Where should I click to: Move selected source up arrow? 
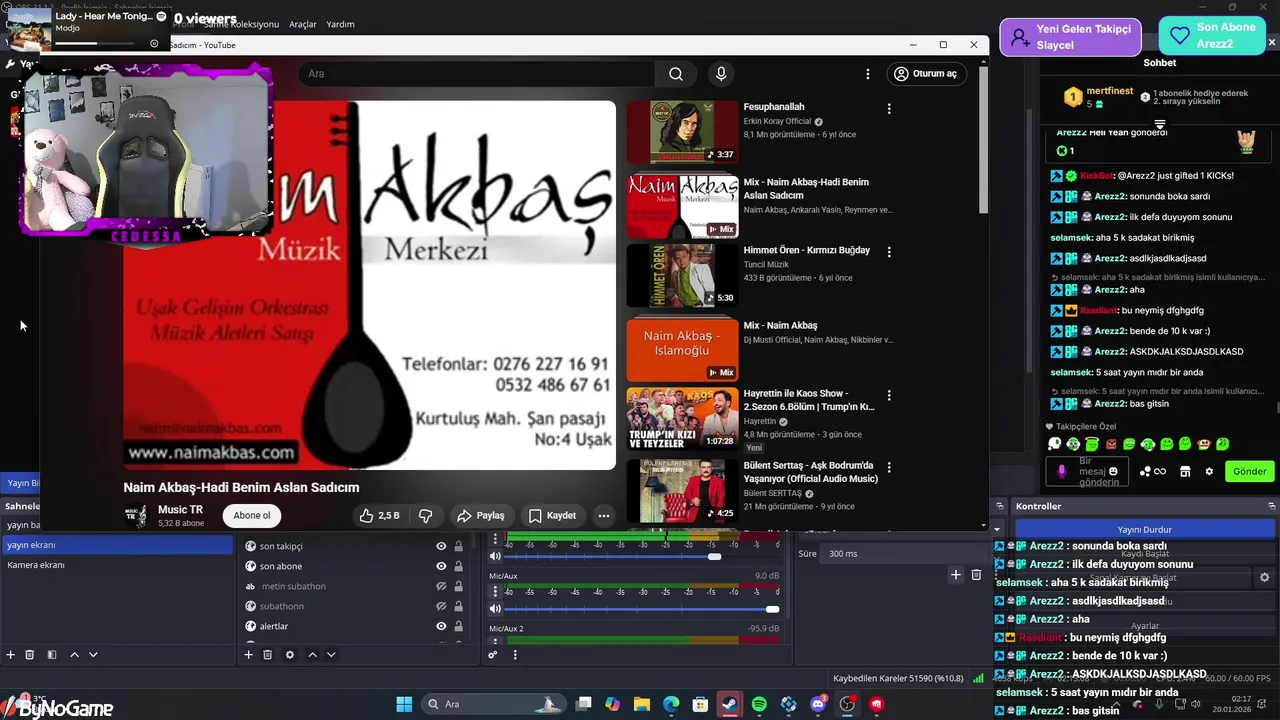pyautogui.click(x=312, y=655)
